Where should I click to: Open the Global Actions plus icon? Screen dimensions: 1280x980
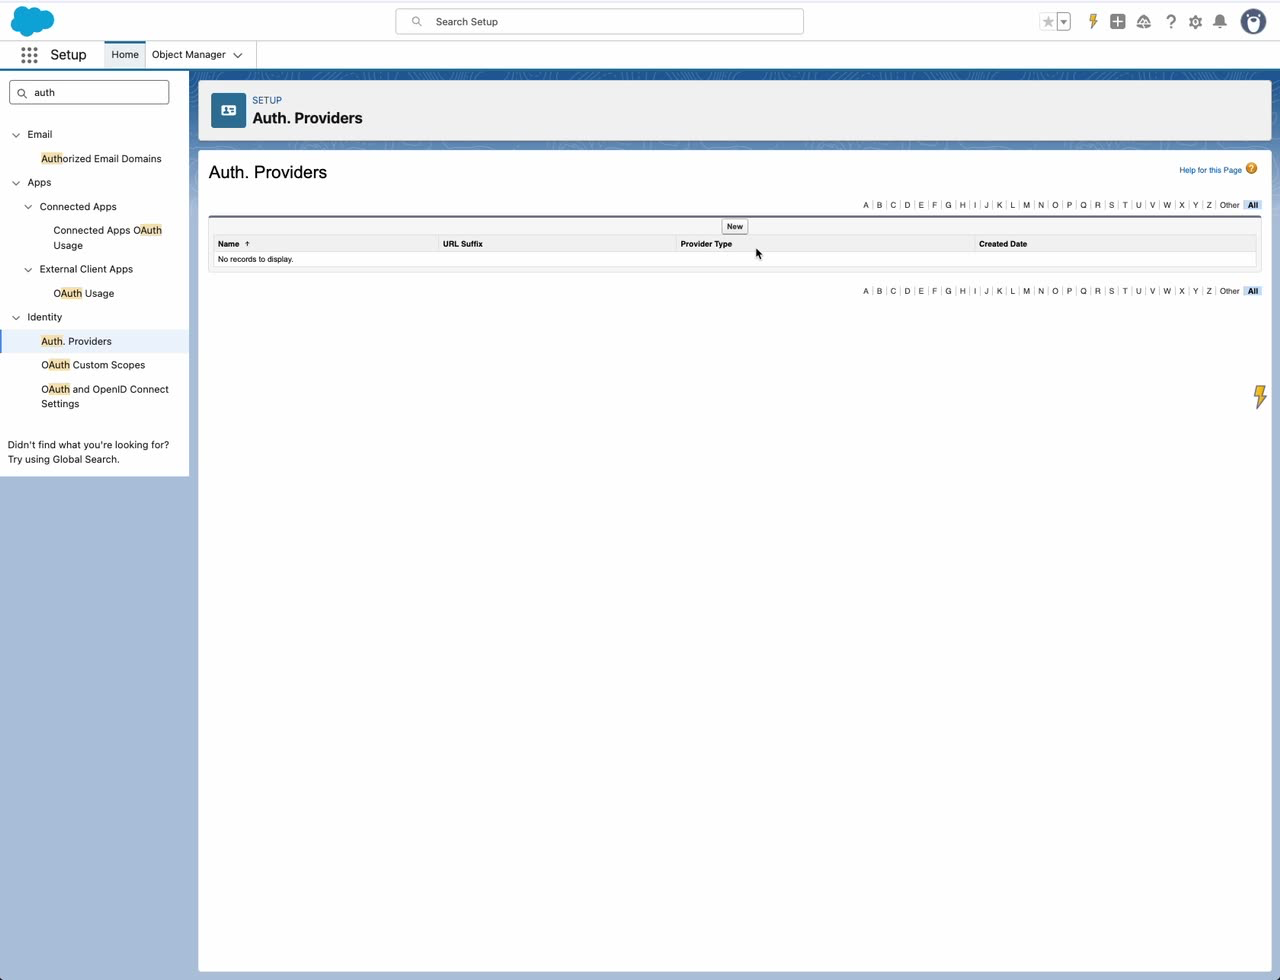click(1118, 21)
